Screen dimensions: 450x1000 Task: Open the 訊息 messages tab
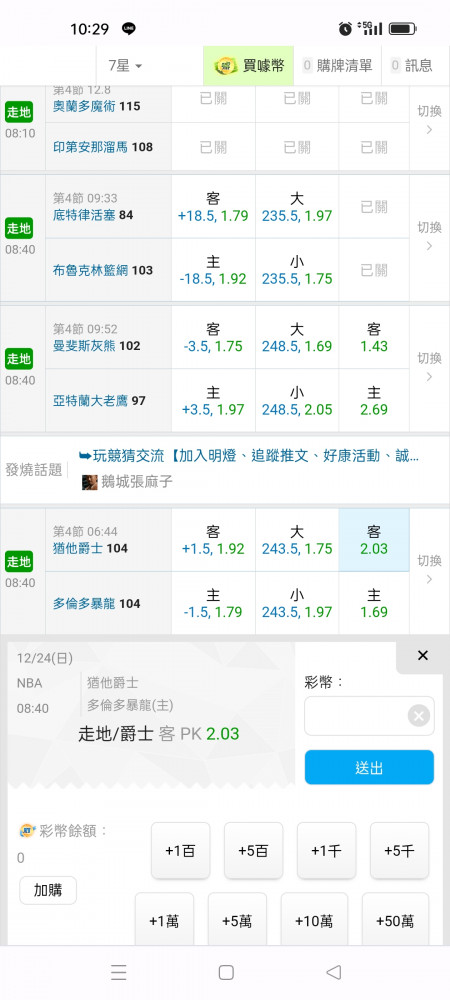[412, 65]
